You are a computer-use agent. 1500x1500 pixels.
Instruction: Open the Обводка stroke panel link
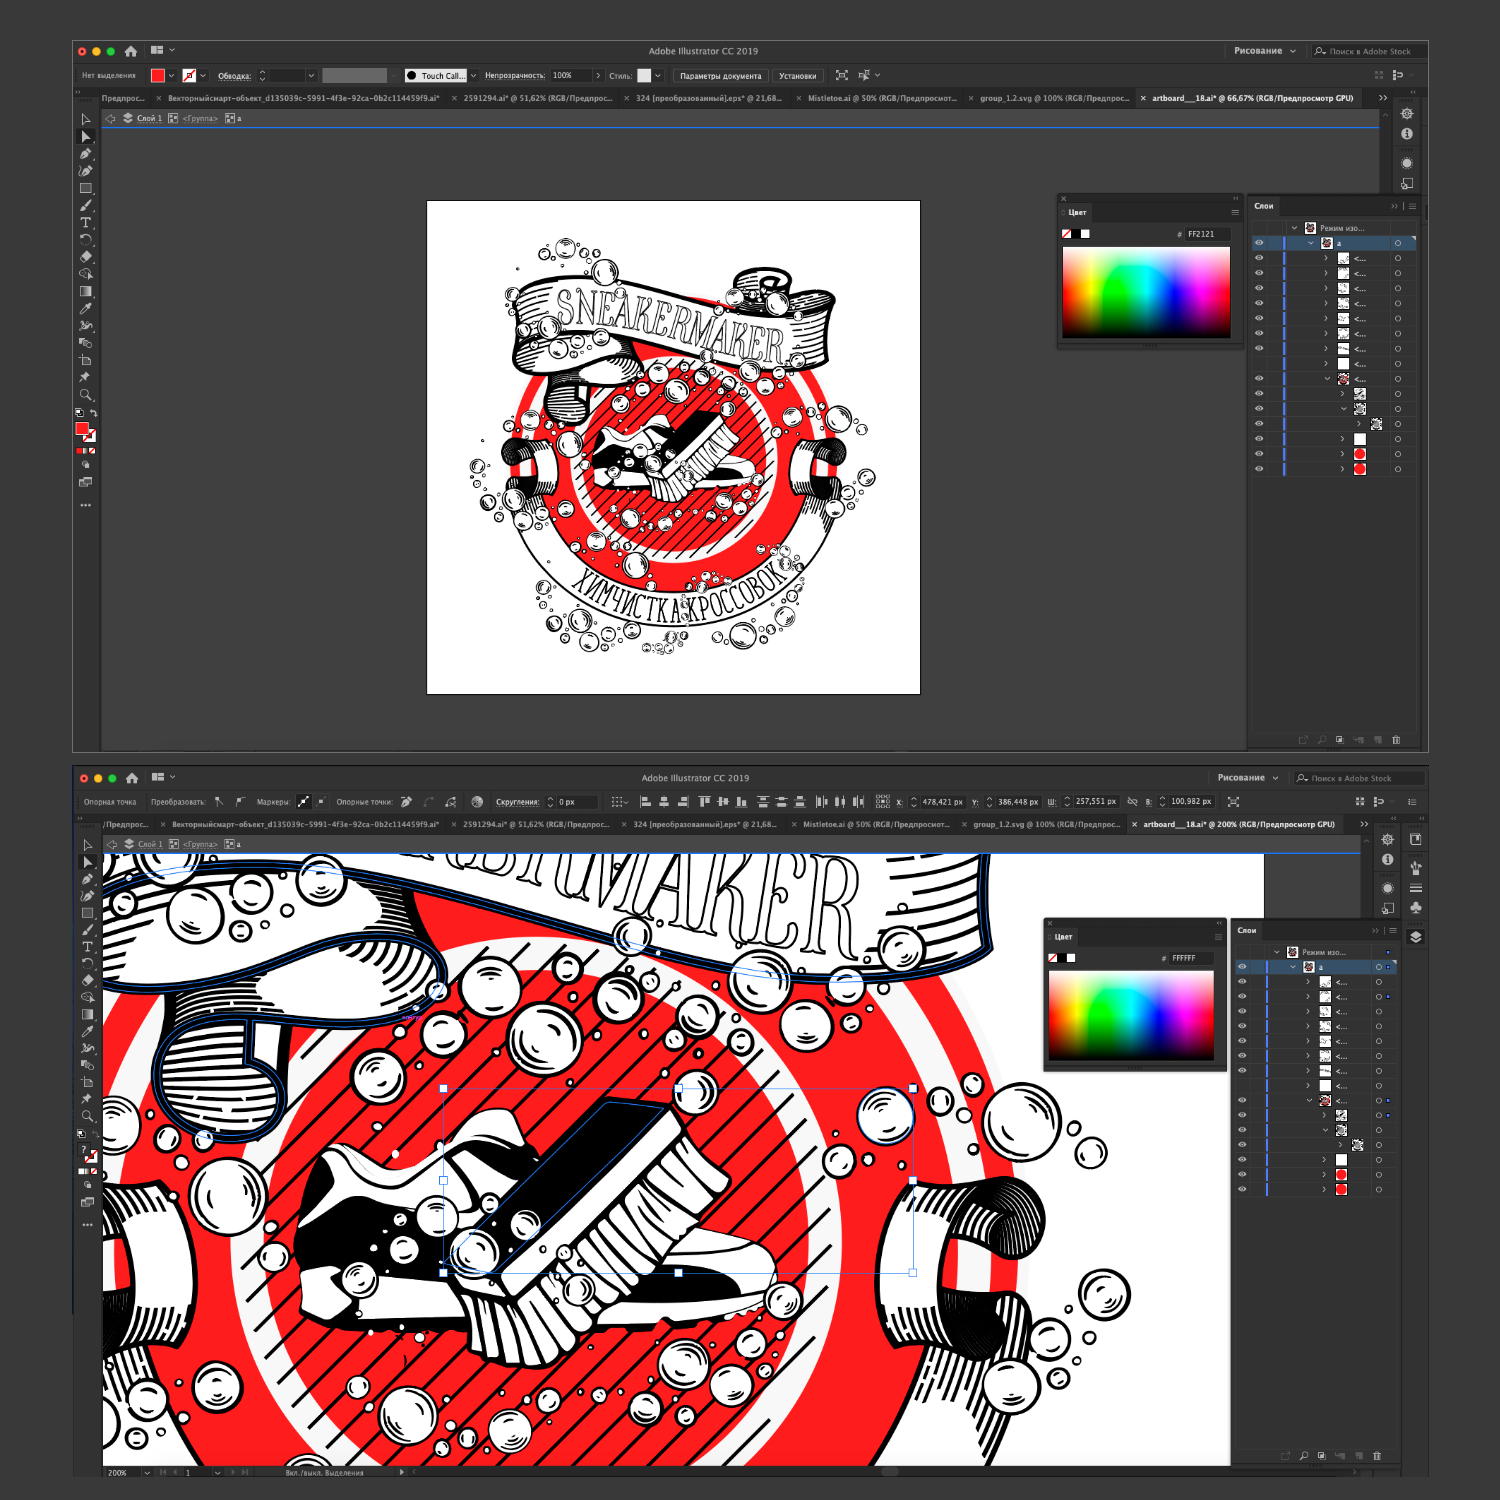(x=234, y=76)
